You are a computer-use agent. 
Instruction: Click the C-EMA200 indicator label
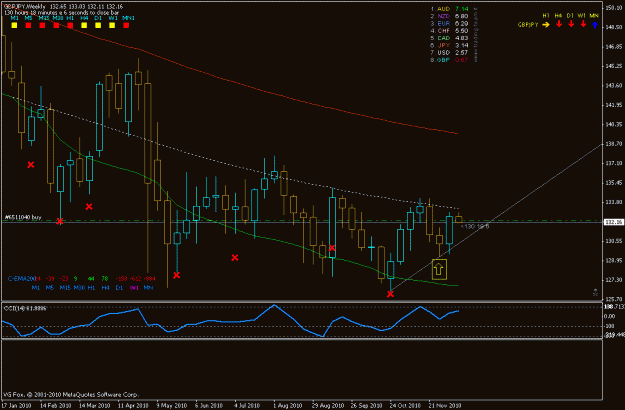coord(22,279)
